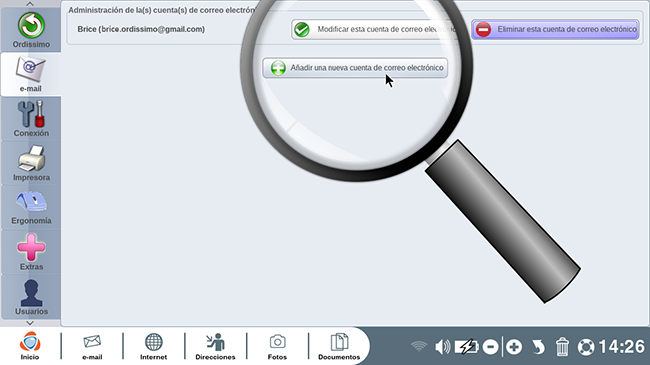650x365 pixels.
Task: Open Internet from the bottom bar
Action: (x=153, y=346)
